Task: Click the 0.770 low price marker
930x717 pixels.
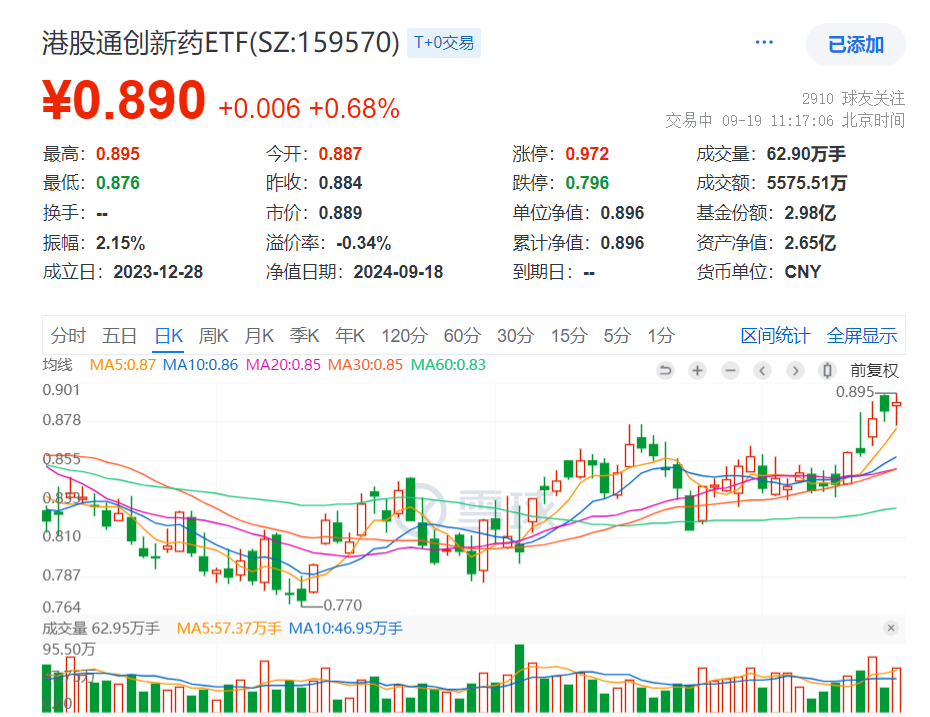Action: [342, 605]
